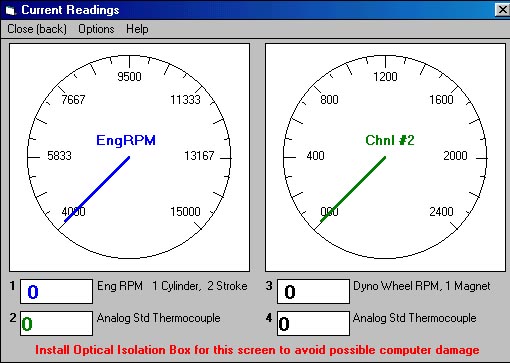Open the Close (back) menu
Viewport: 510px width, 363px height.
[37, 29]
